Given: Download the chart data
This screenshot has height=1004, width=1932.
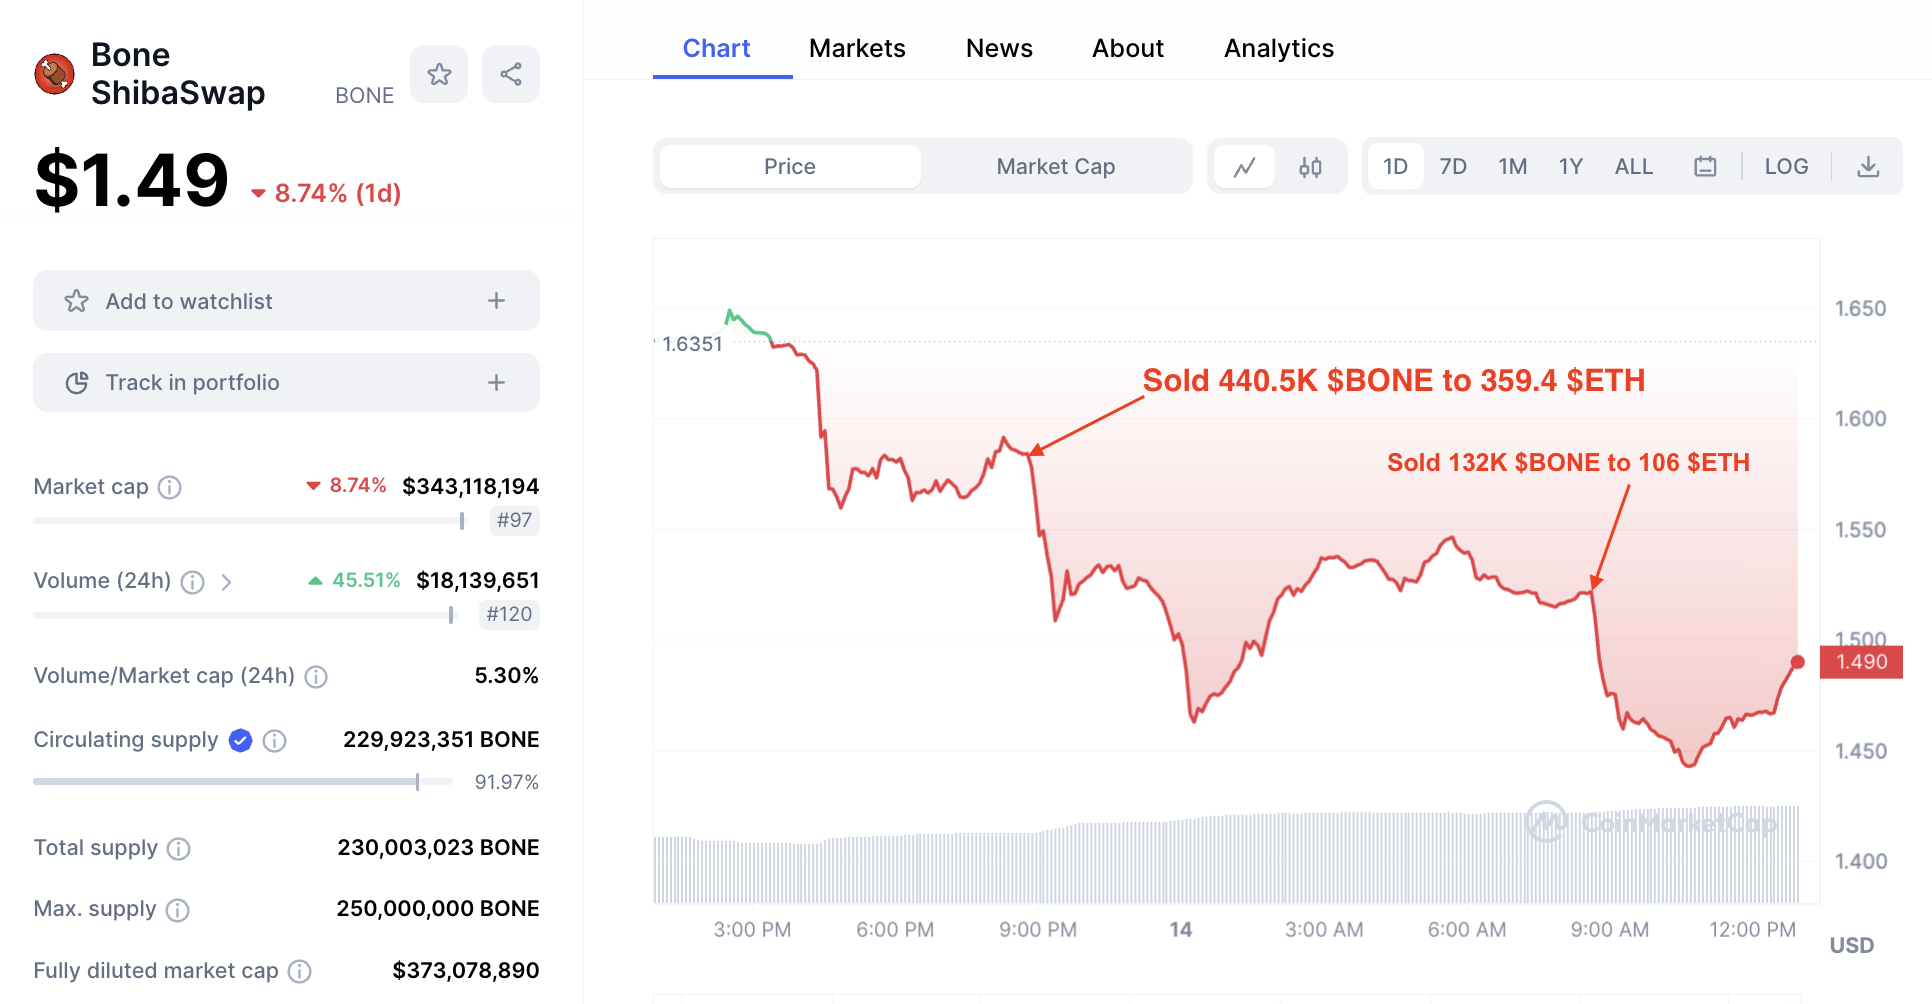Looking at the screenshot, I should pyautogui.click(x=1868, y=166).
